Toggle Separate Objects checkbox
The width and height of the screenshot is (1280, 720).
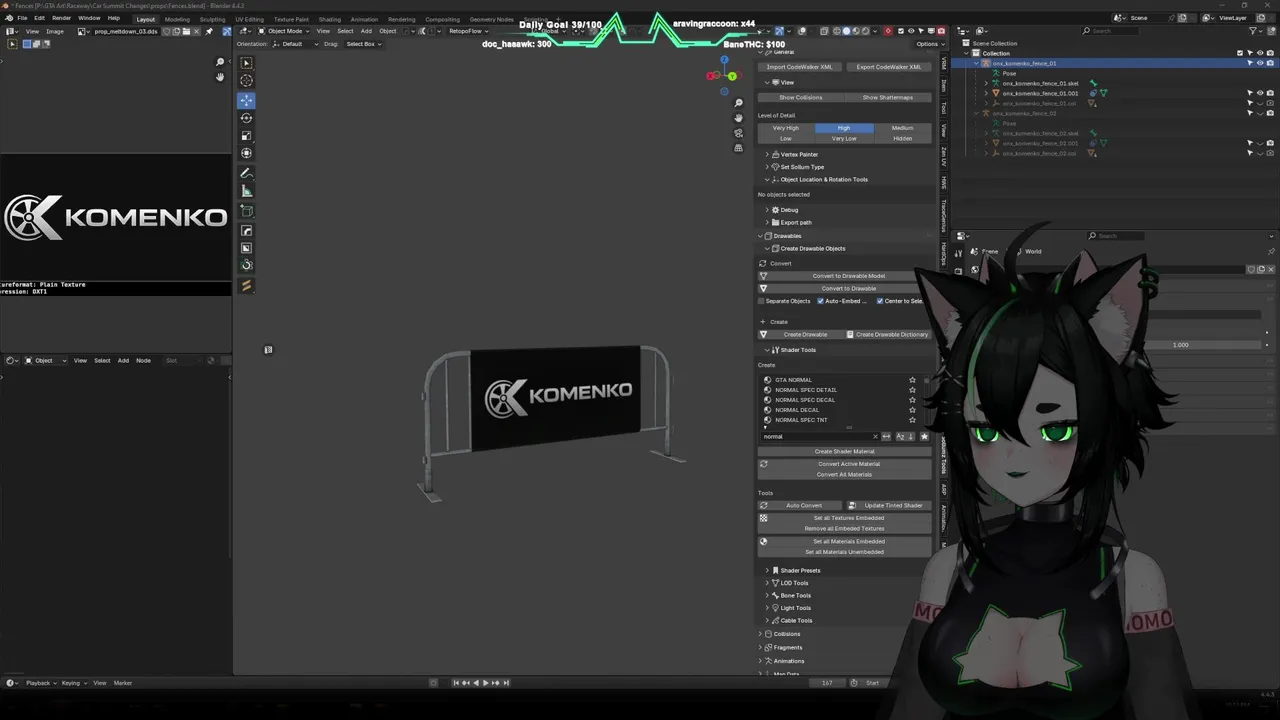[762, 301]
